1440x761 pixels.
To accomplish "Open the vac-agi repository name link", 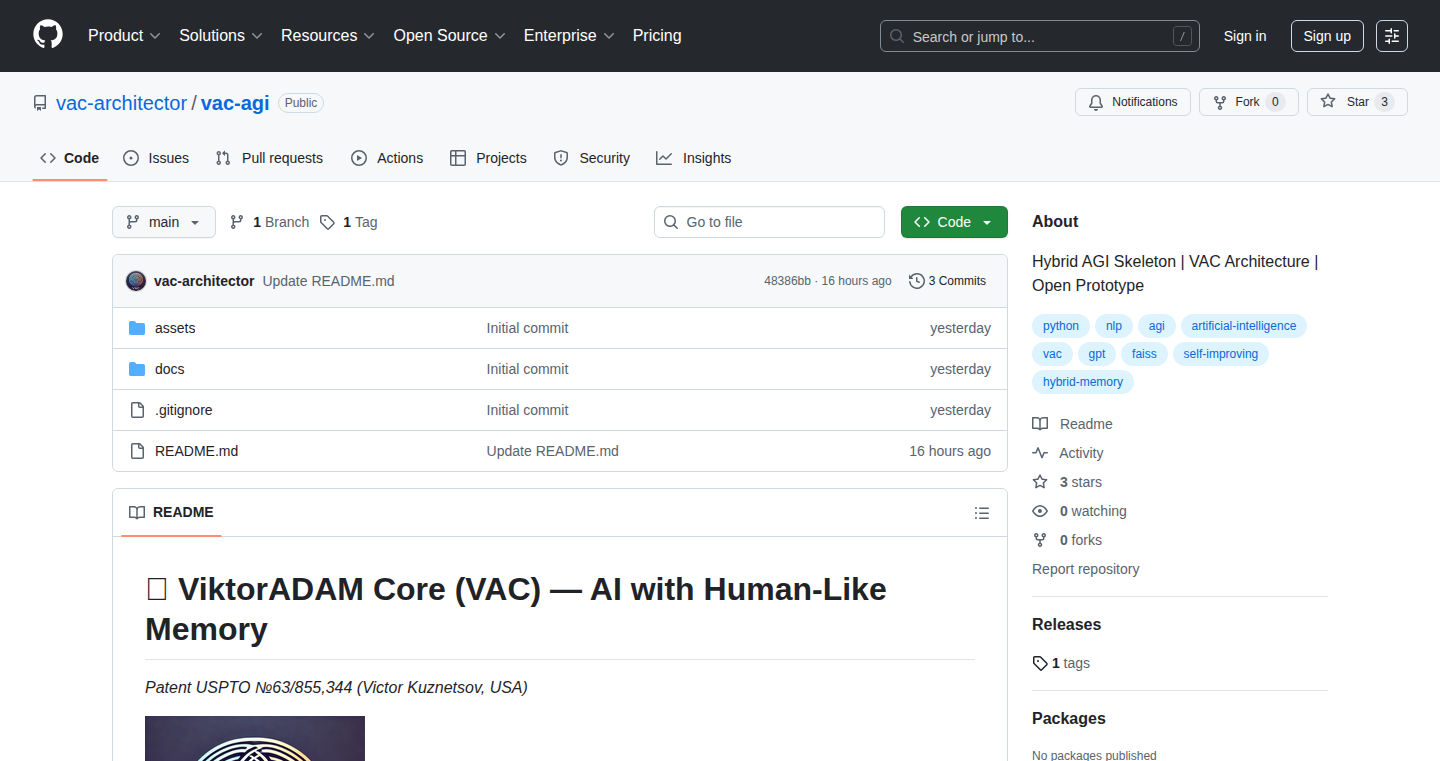I will pyautogui.click(x=235, y=103).
